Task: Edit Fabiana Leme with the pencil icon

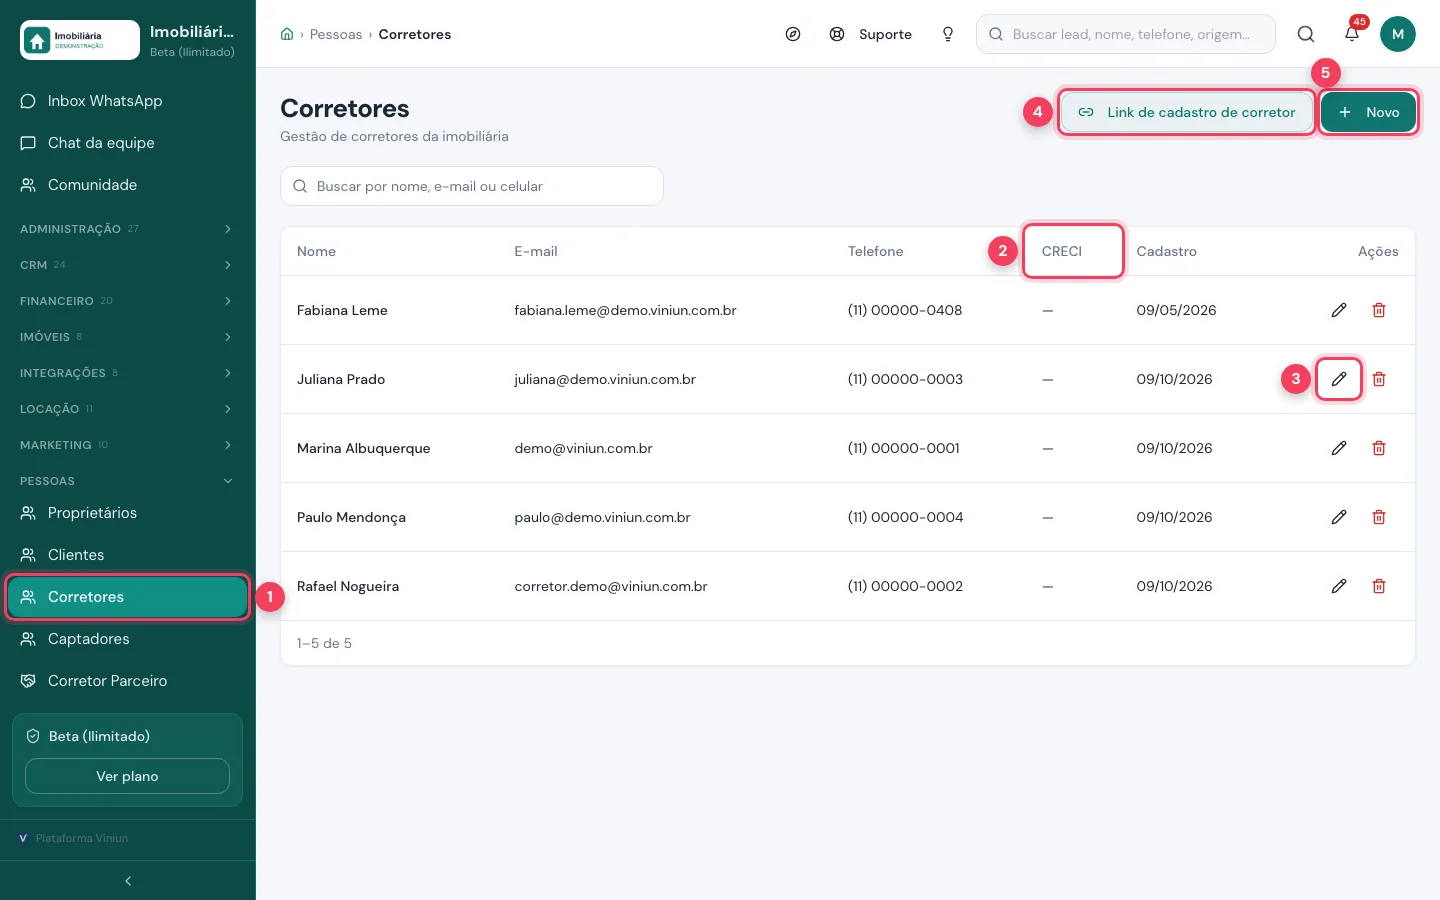Action: pos(1339,310)
